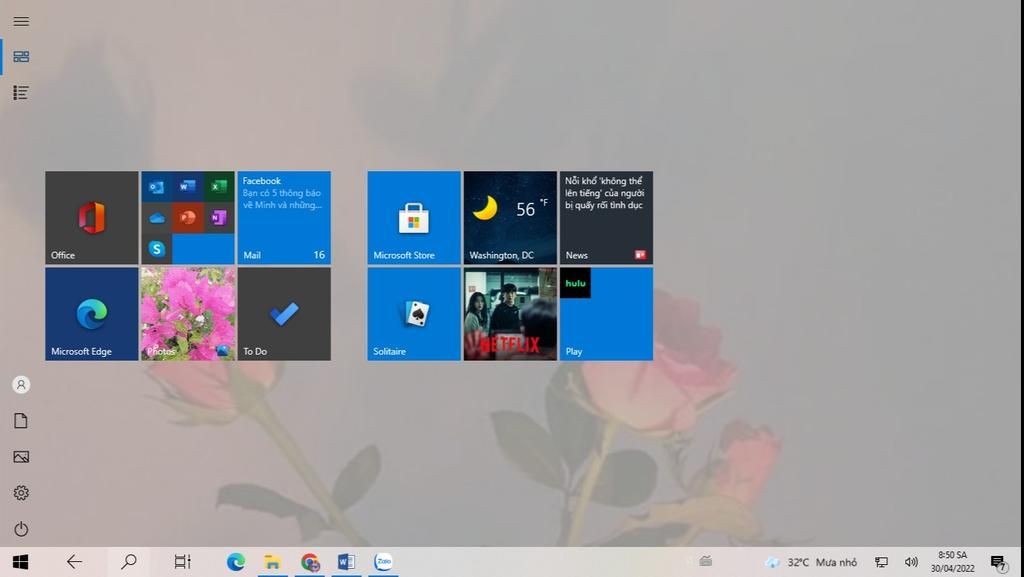Open File Explorer from the taskbar
Image resolution: width=1024 pixels, height=577 pixels.
(x=272, y=562)
